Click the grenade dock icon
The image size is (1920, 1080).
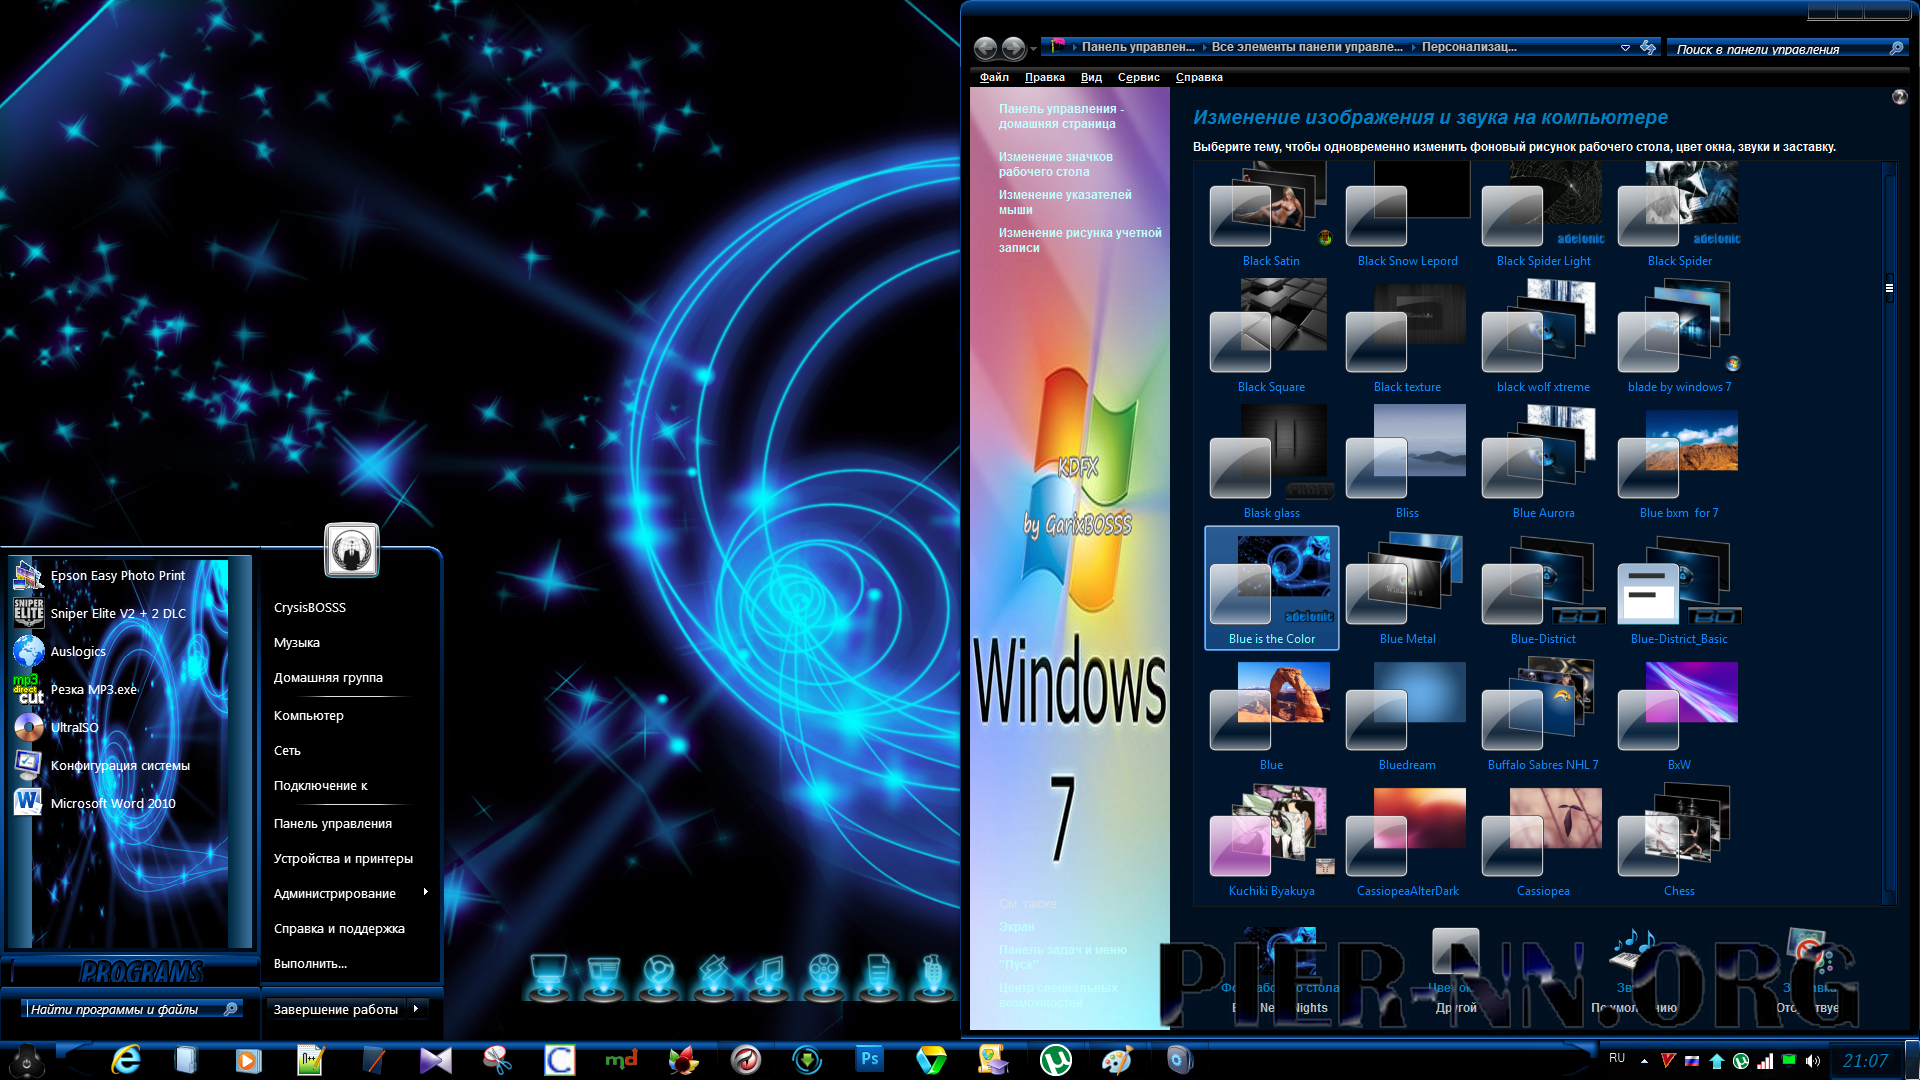[x=933, y=976]
